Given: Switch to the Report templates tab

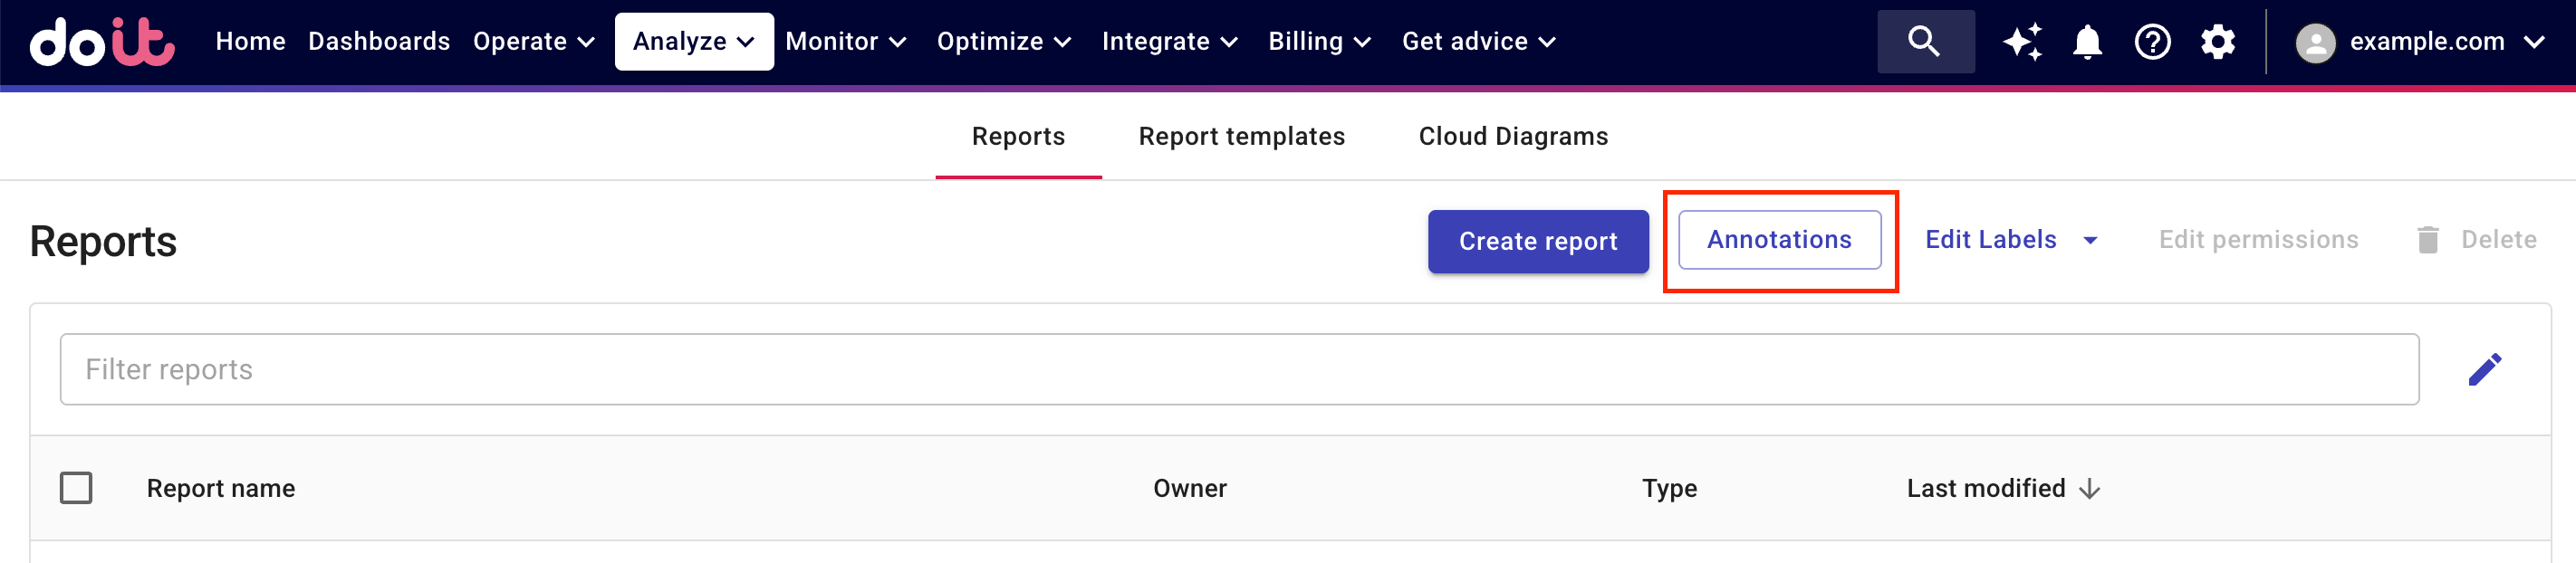Looking at the screenshot, I should (x=1241, y=136).
